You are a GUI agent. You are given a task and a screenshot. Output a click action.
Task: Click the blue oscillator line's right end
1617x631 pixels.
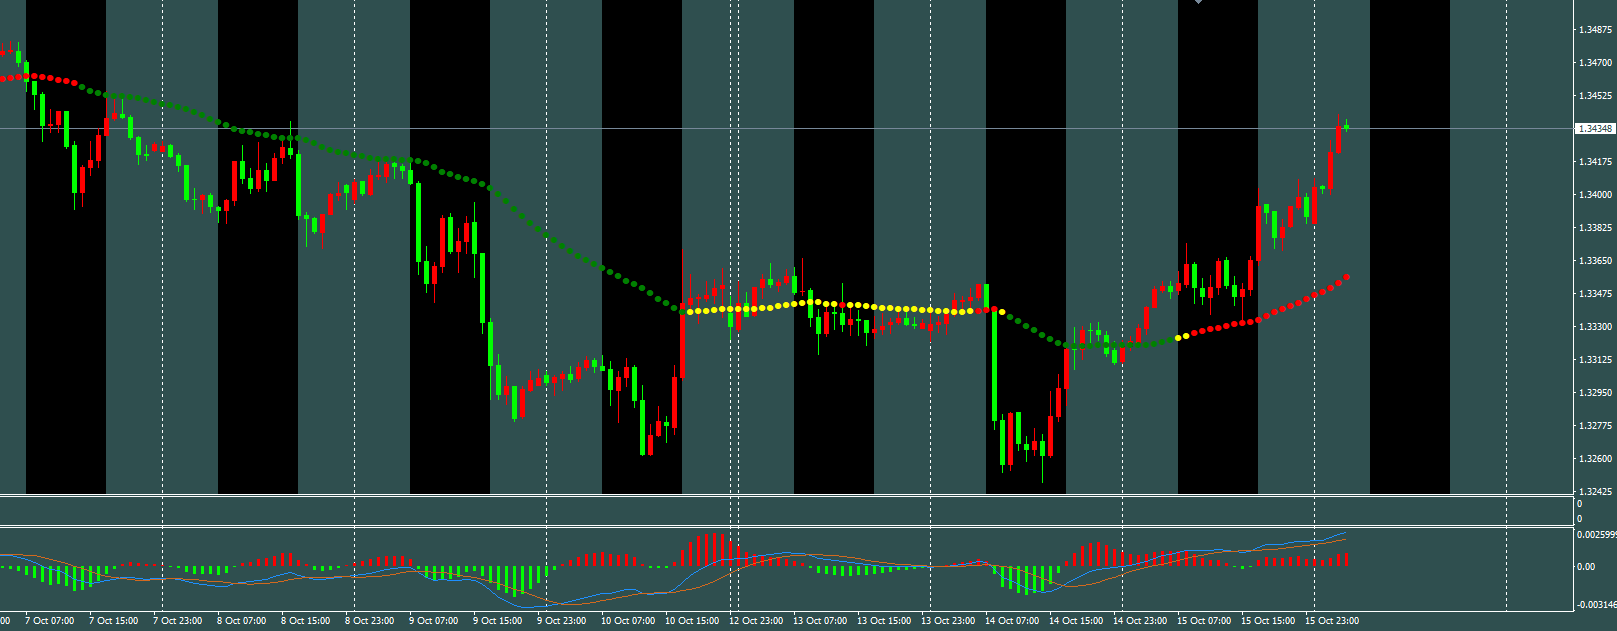pos(1345,533)
